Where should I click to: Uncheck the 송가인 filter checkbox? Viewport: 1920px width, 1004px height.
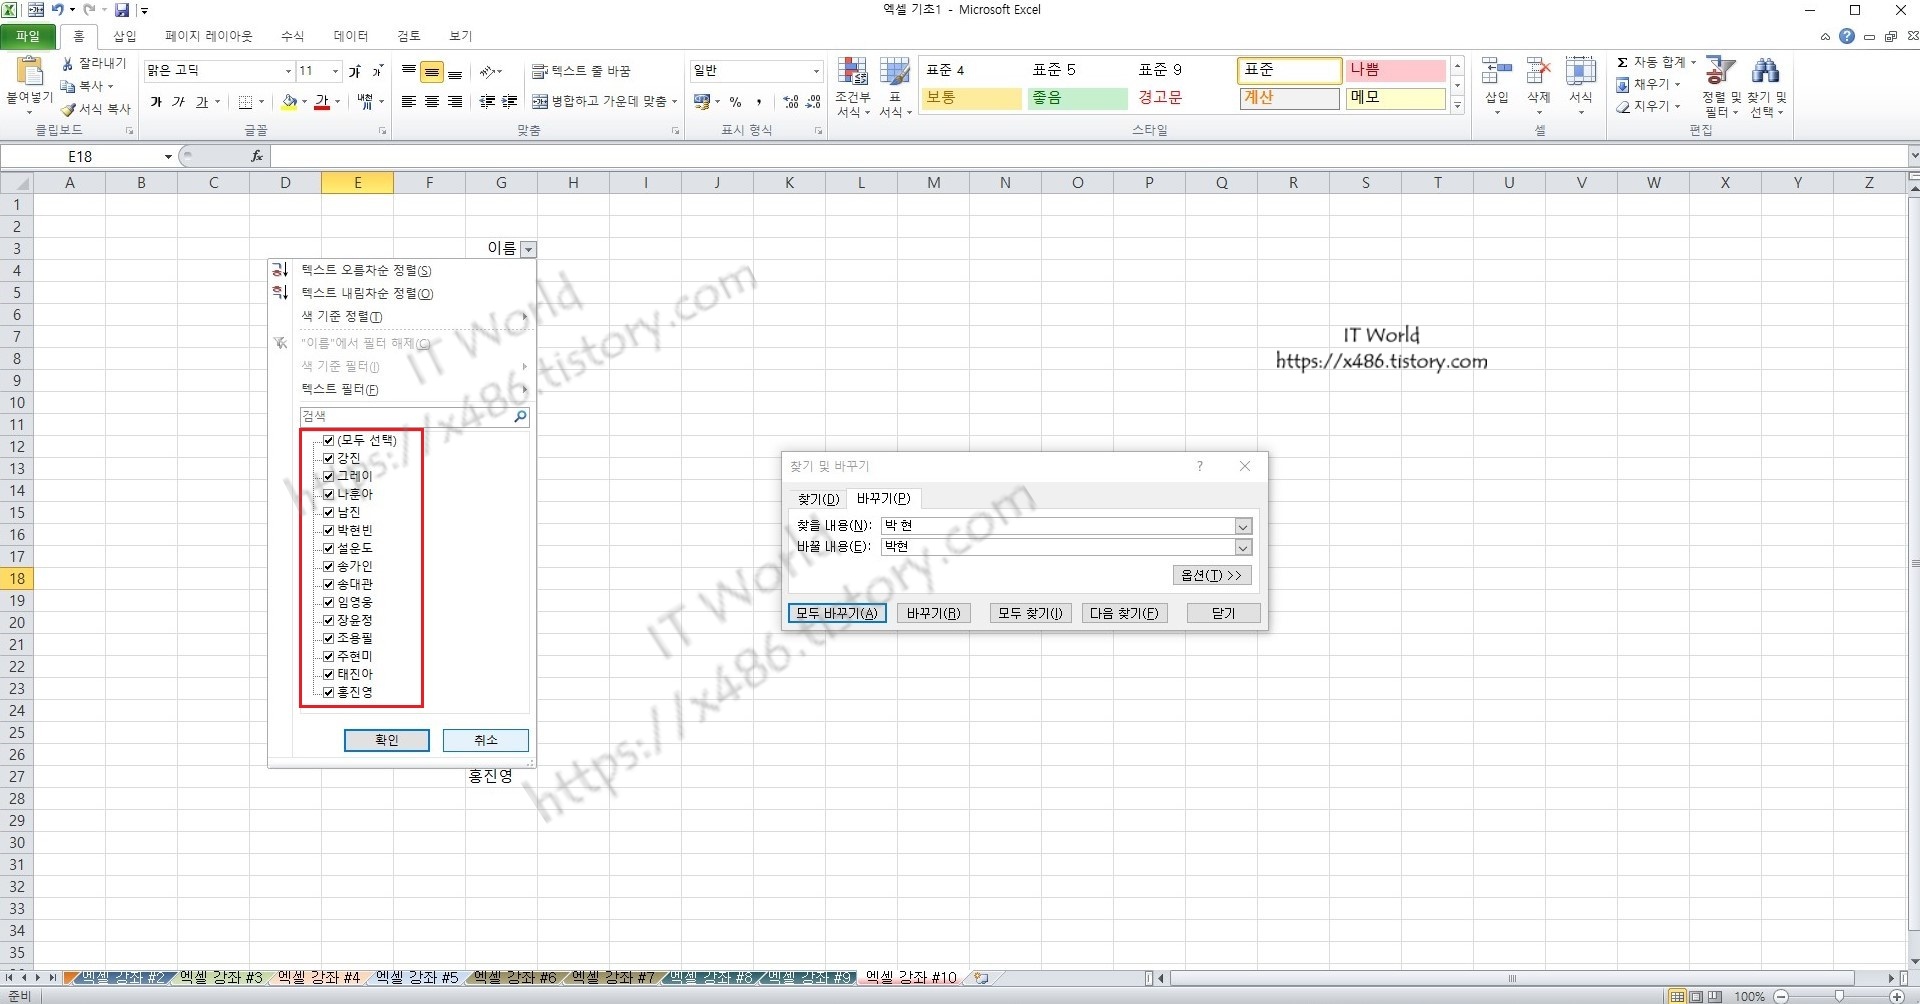pyautogui.click(x=328, y=566)
